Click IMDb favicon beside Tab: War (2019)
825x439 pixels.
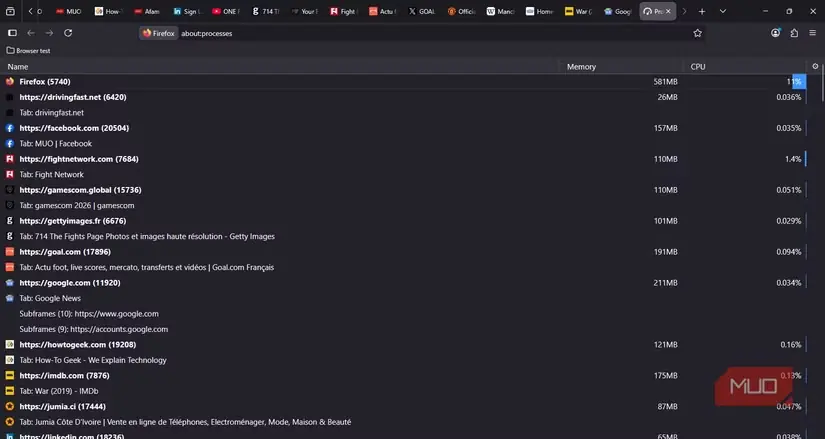pos(9,391)
